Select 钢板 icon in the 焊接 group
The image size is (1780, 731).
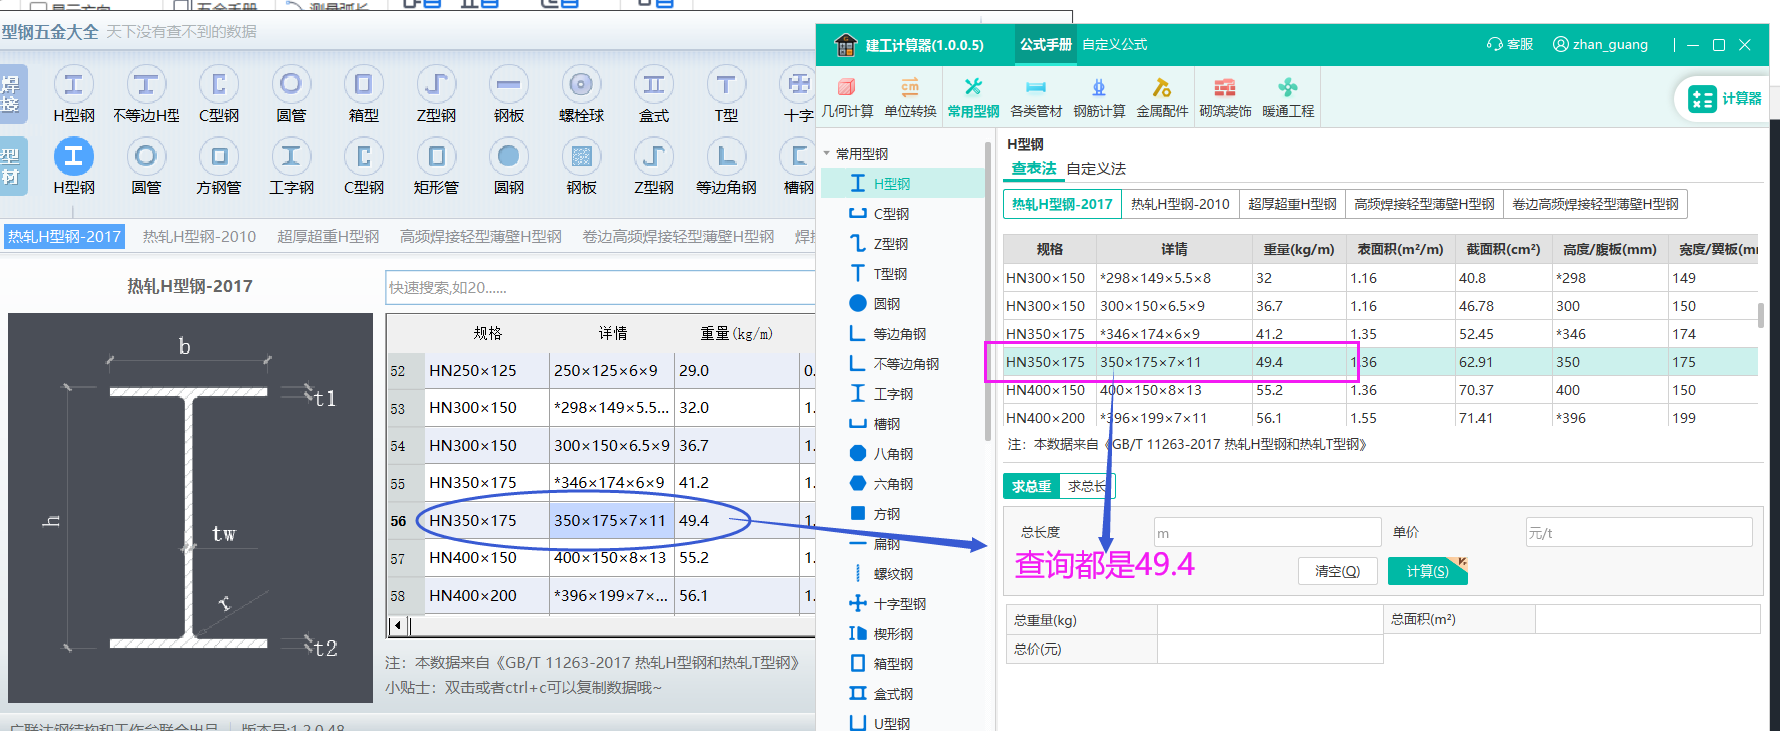coord(509,94)
